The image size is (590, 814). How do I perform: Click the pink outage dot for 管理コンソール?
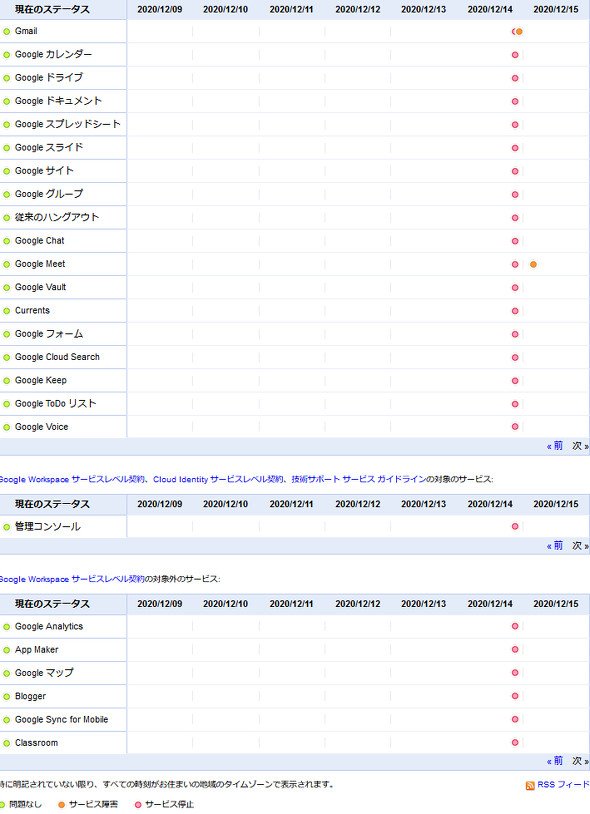515,526
